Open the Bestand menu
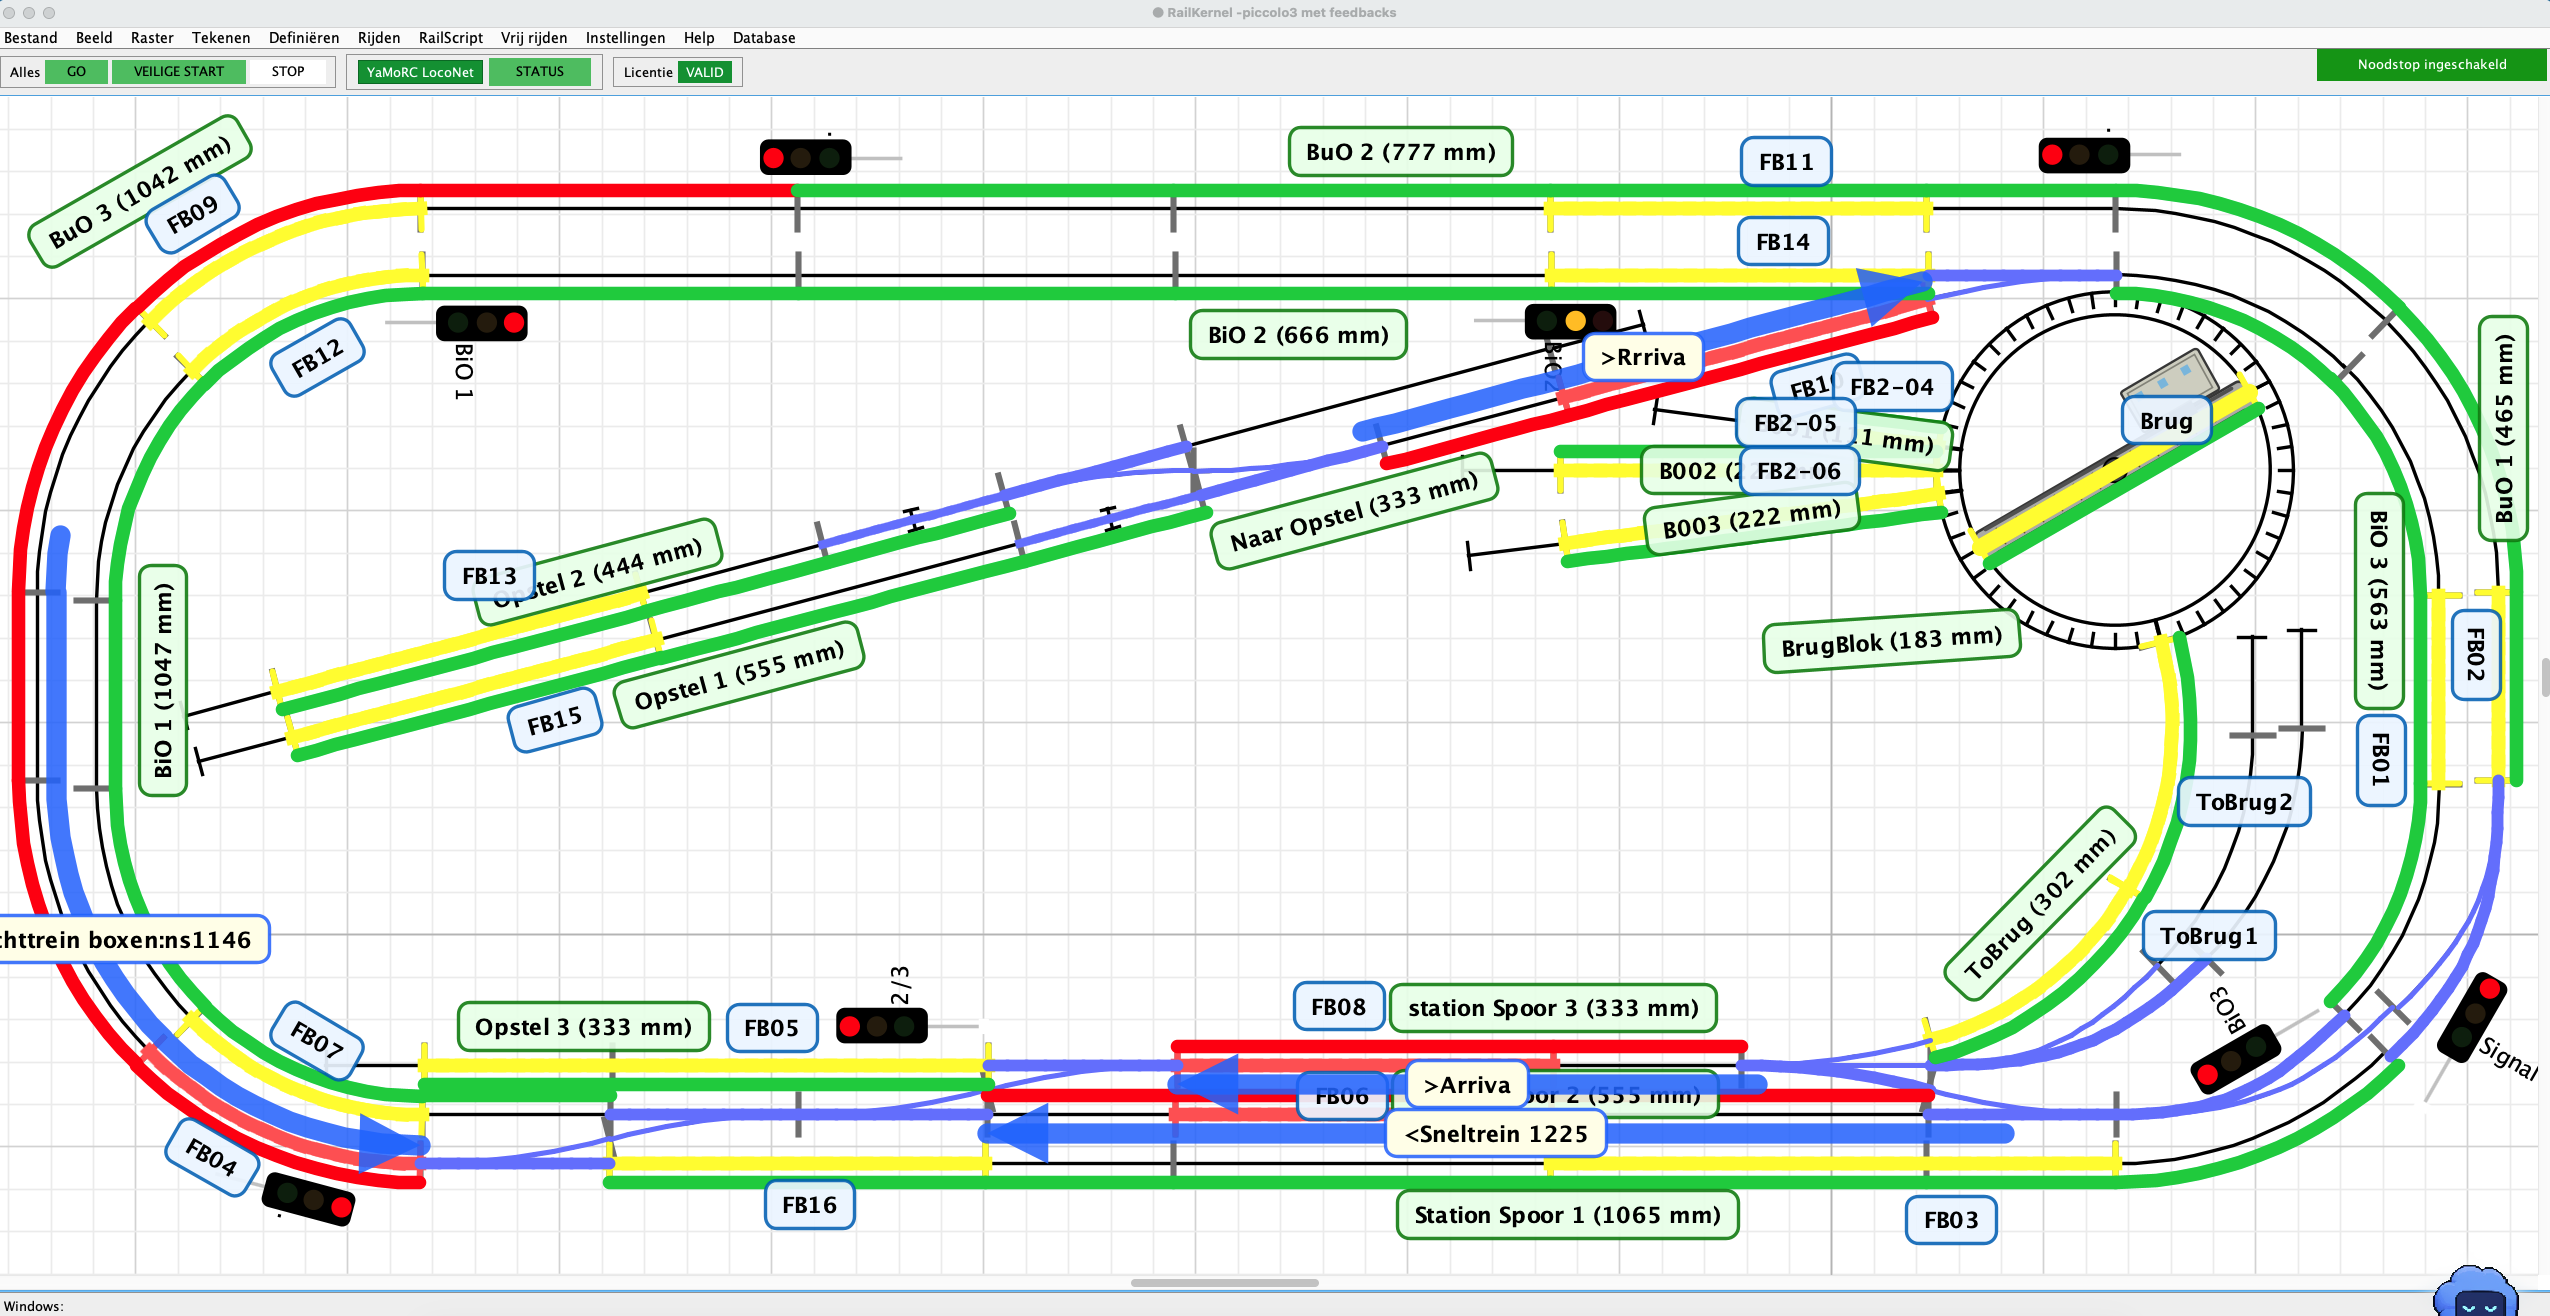Viewport: 2550px width, 1316px height. click(x=31, y=38)
